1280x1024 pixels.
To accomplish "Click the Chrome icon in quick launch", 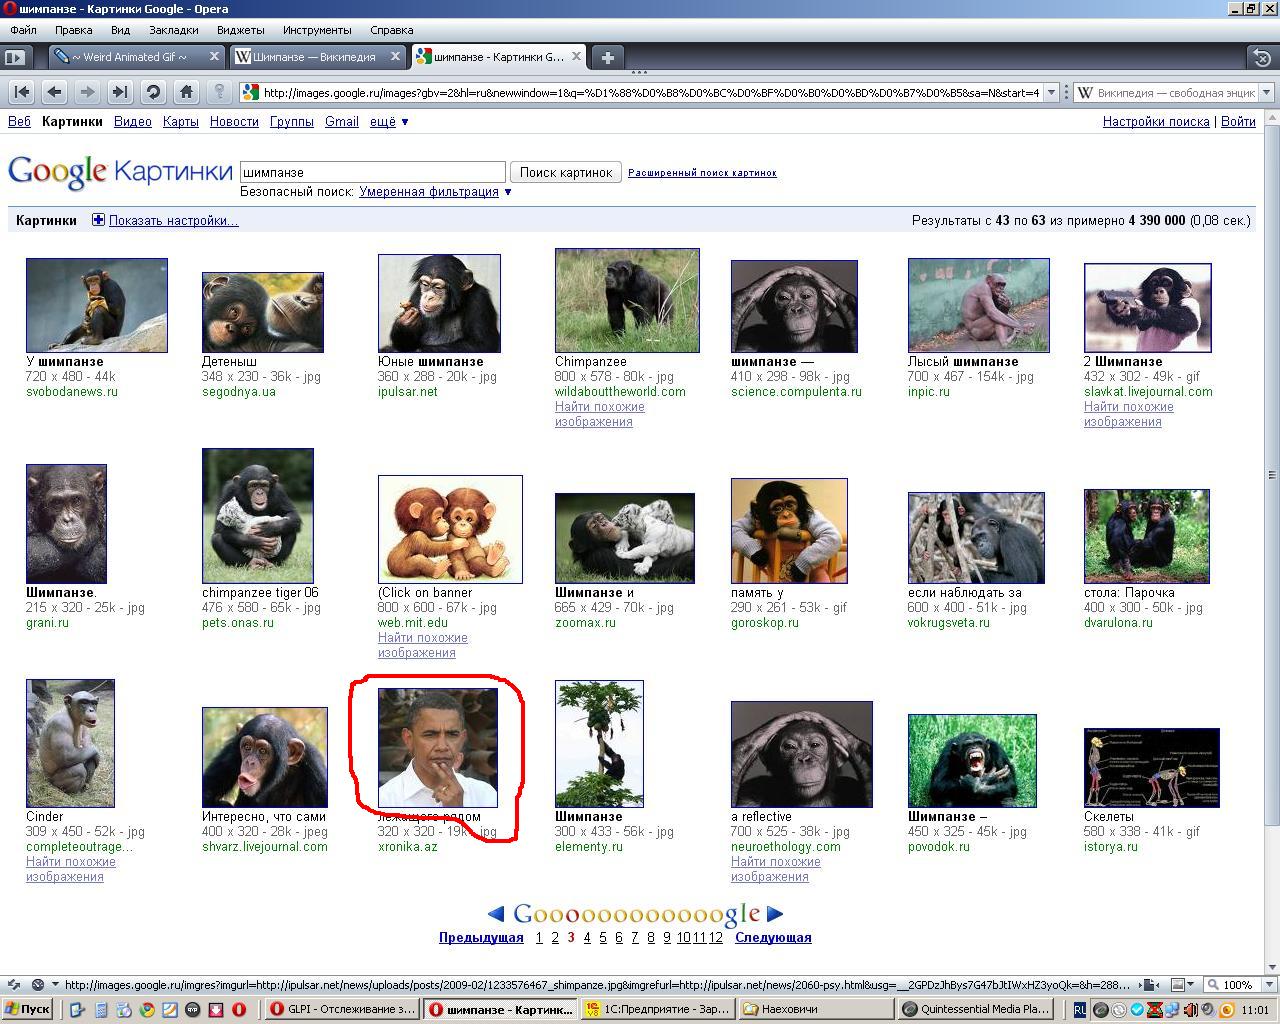I will pos(147,1010).
